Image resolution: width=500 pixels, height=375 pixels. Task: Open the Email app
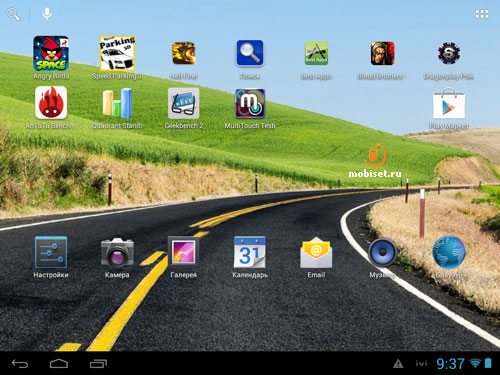pos(316,252)
